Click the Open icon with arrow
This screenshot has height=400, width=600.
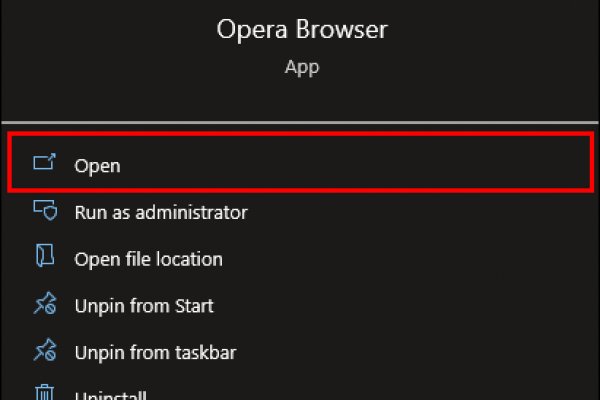pos(45,165)
